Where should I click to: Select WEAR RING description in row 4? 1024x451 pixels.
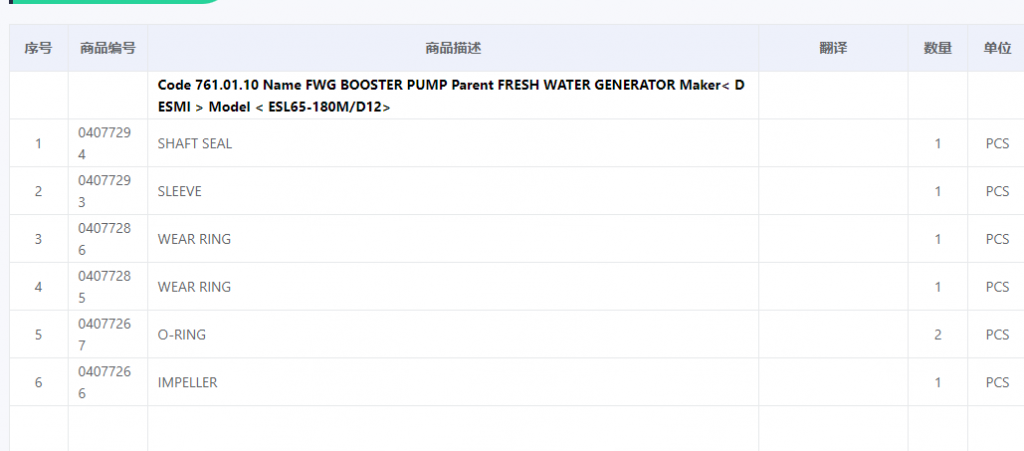pos(194,287)
